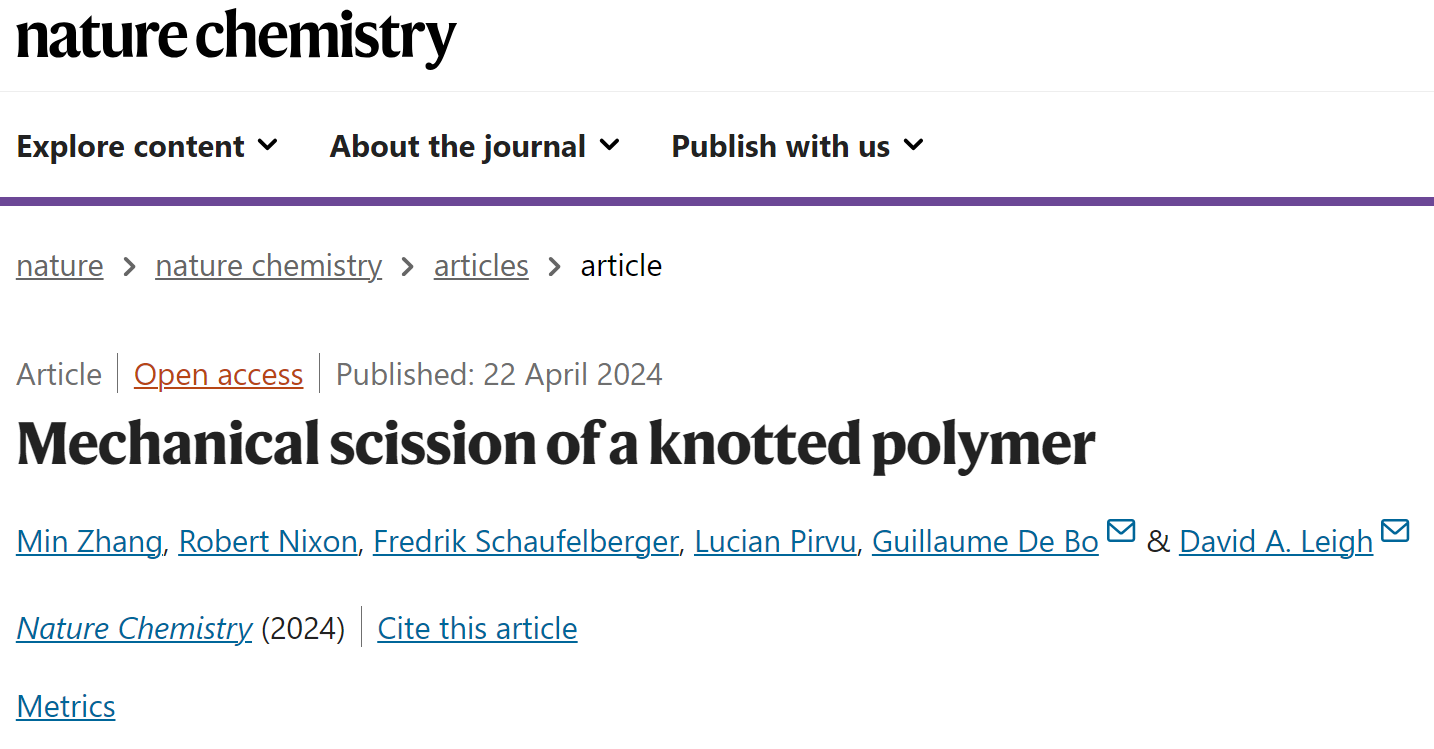
Task: Open the Publish with us menu
Action: 798,146
